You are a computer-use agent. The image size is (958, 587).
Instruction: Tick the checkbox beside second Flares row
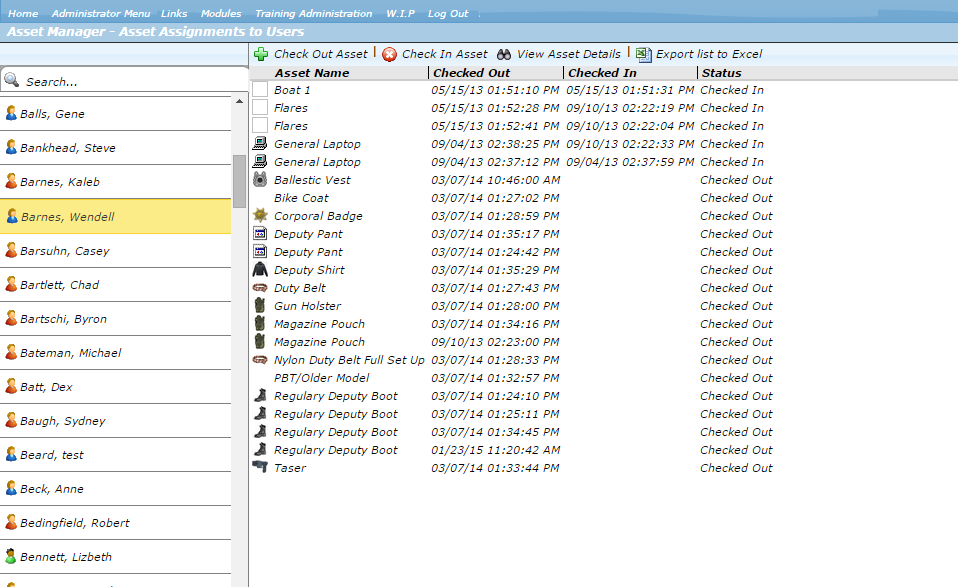pos(260,126)
